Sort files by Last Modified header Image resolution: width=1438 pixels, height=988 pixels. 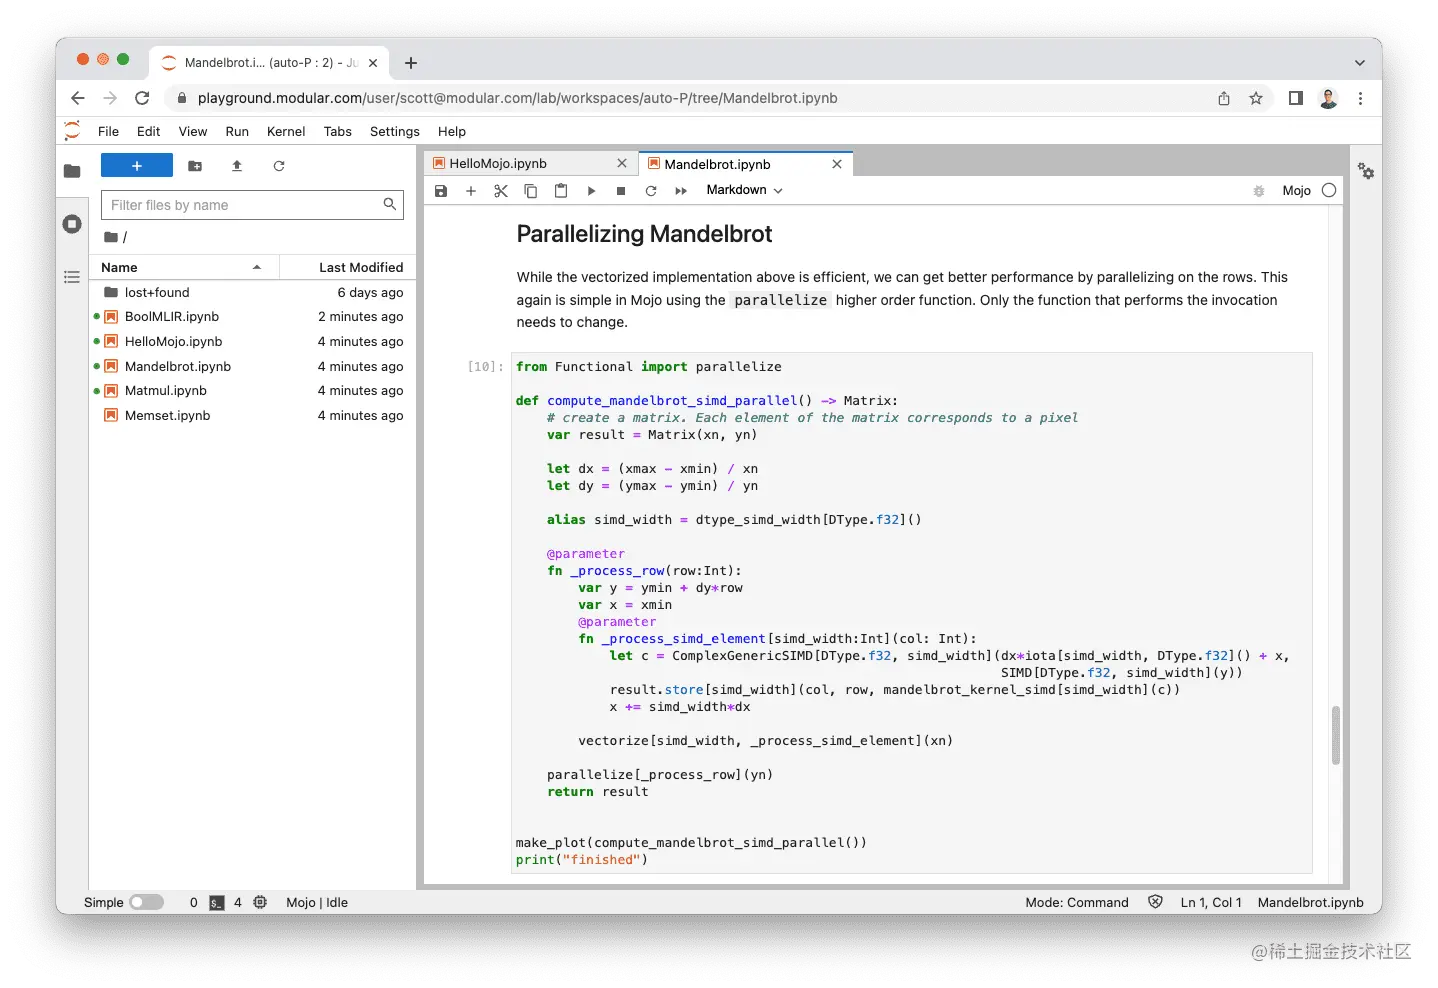[x=347, y=267]
